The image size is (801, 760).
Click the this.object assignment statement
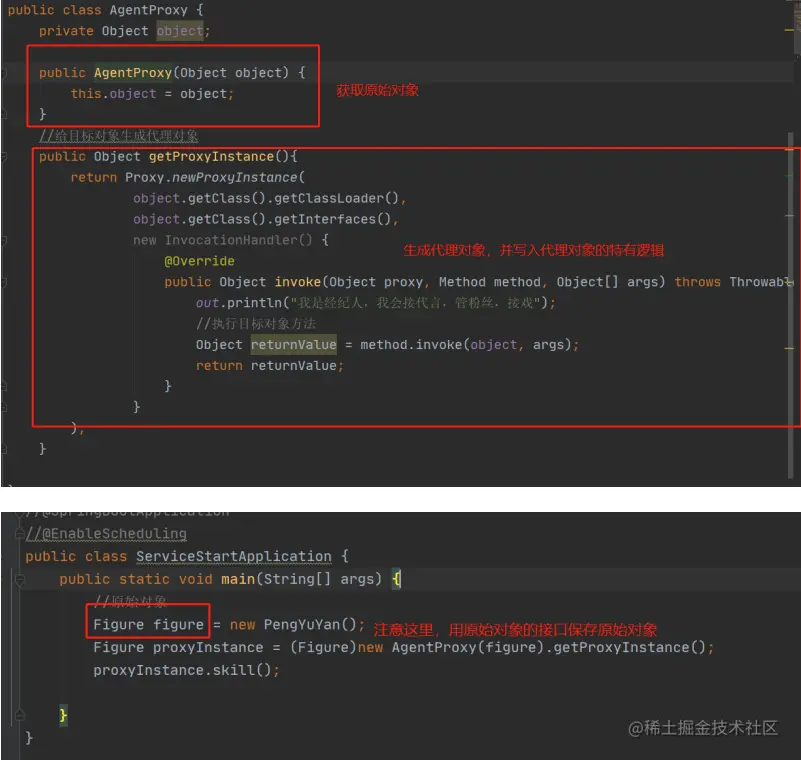click(152, 94)
